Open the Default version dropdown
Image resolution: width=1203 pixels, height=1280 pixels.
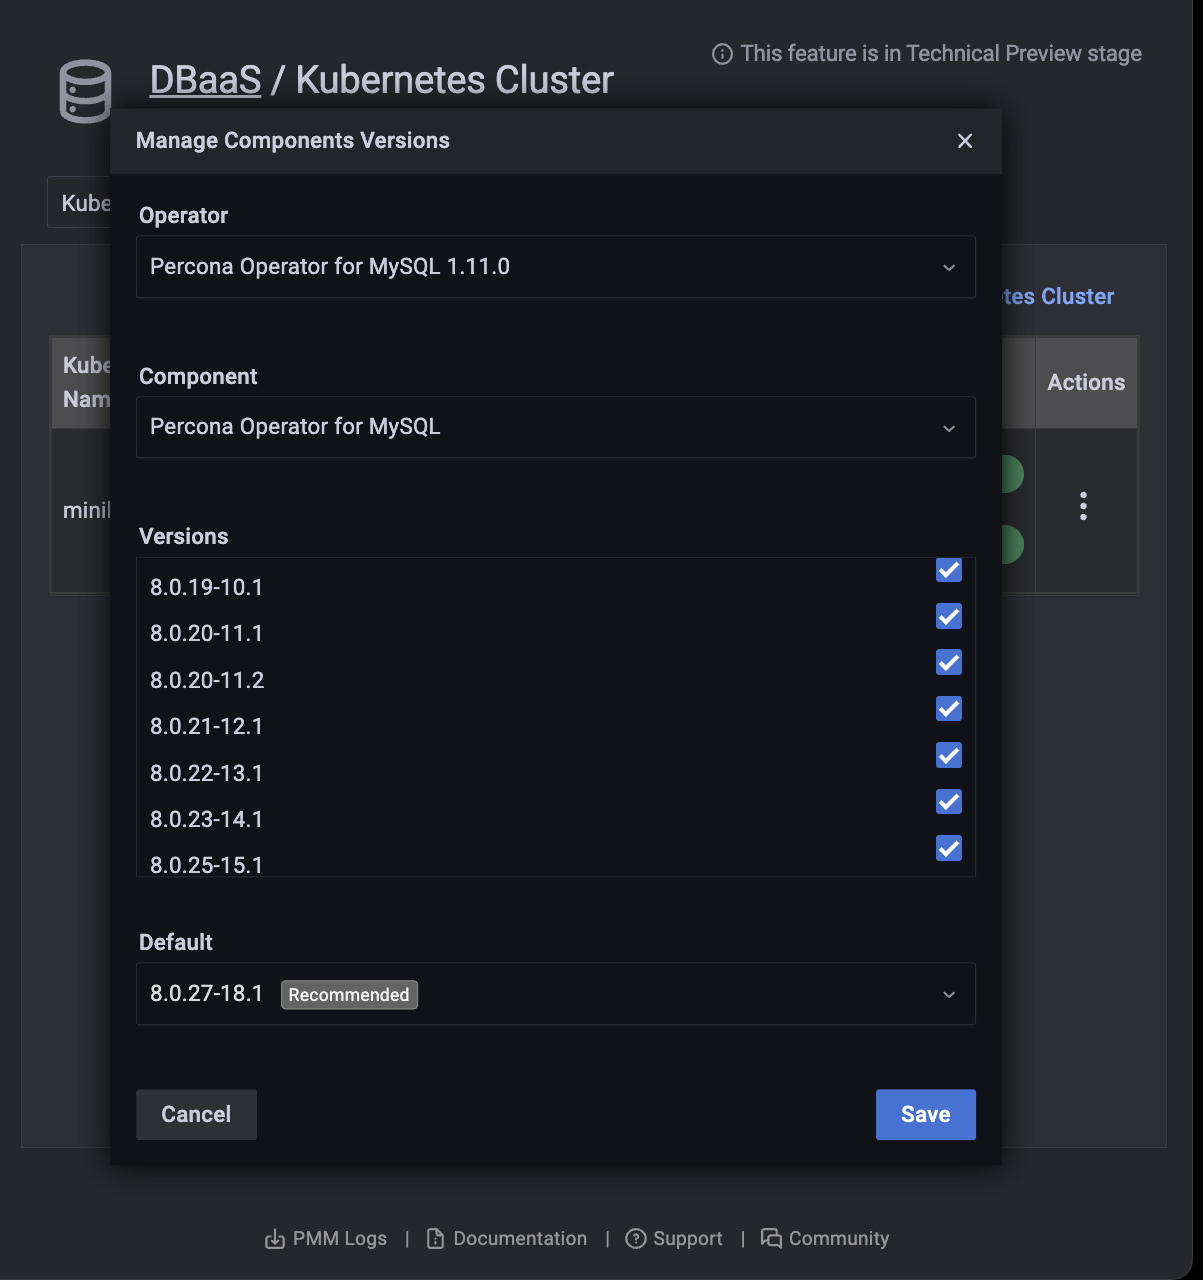click(556, 994)
